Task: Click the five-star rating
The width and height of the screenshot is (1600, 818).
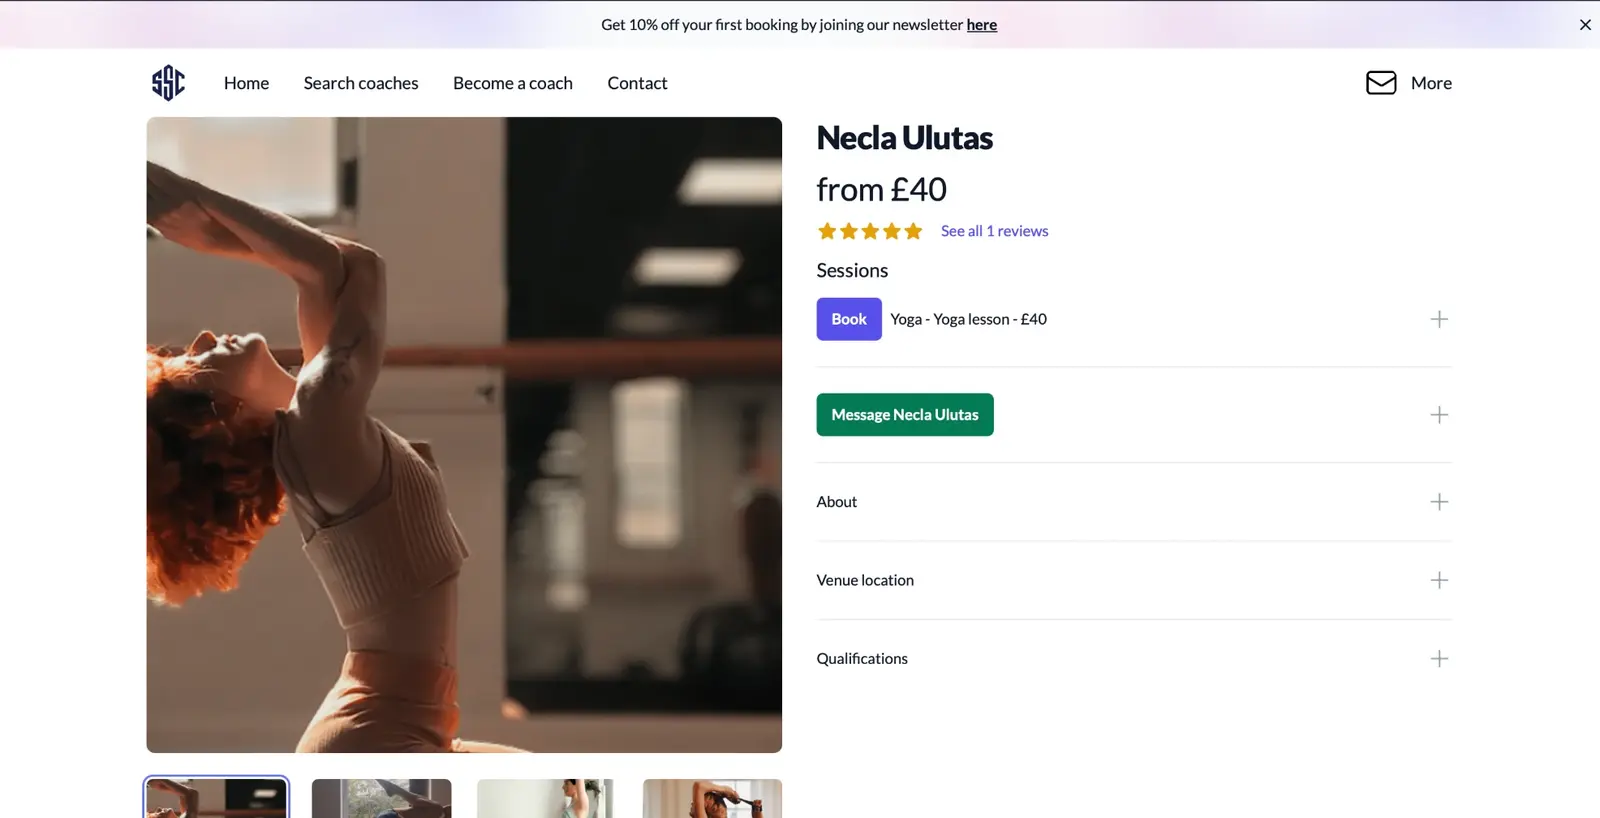Action: 870,231
